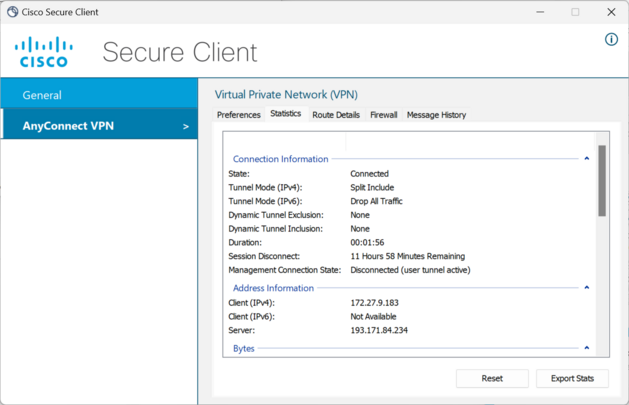Viewport: 629px width, 405px height.
Task: Select General in the sidebar
Action: click(99, 95)
